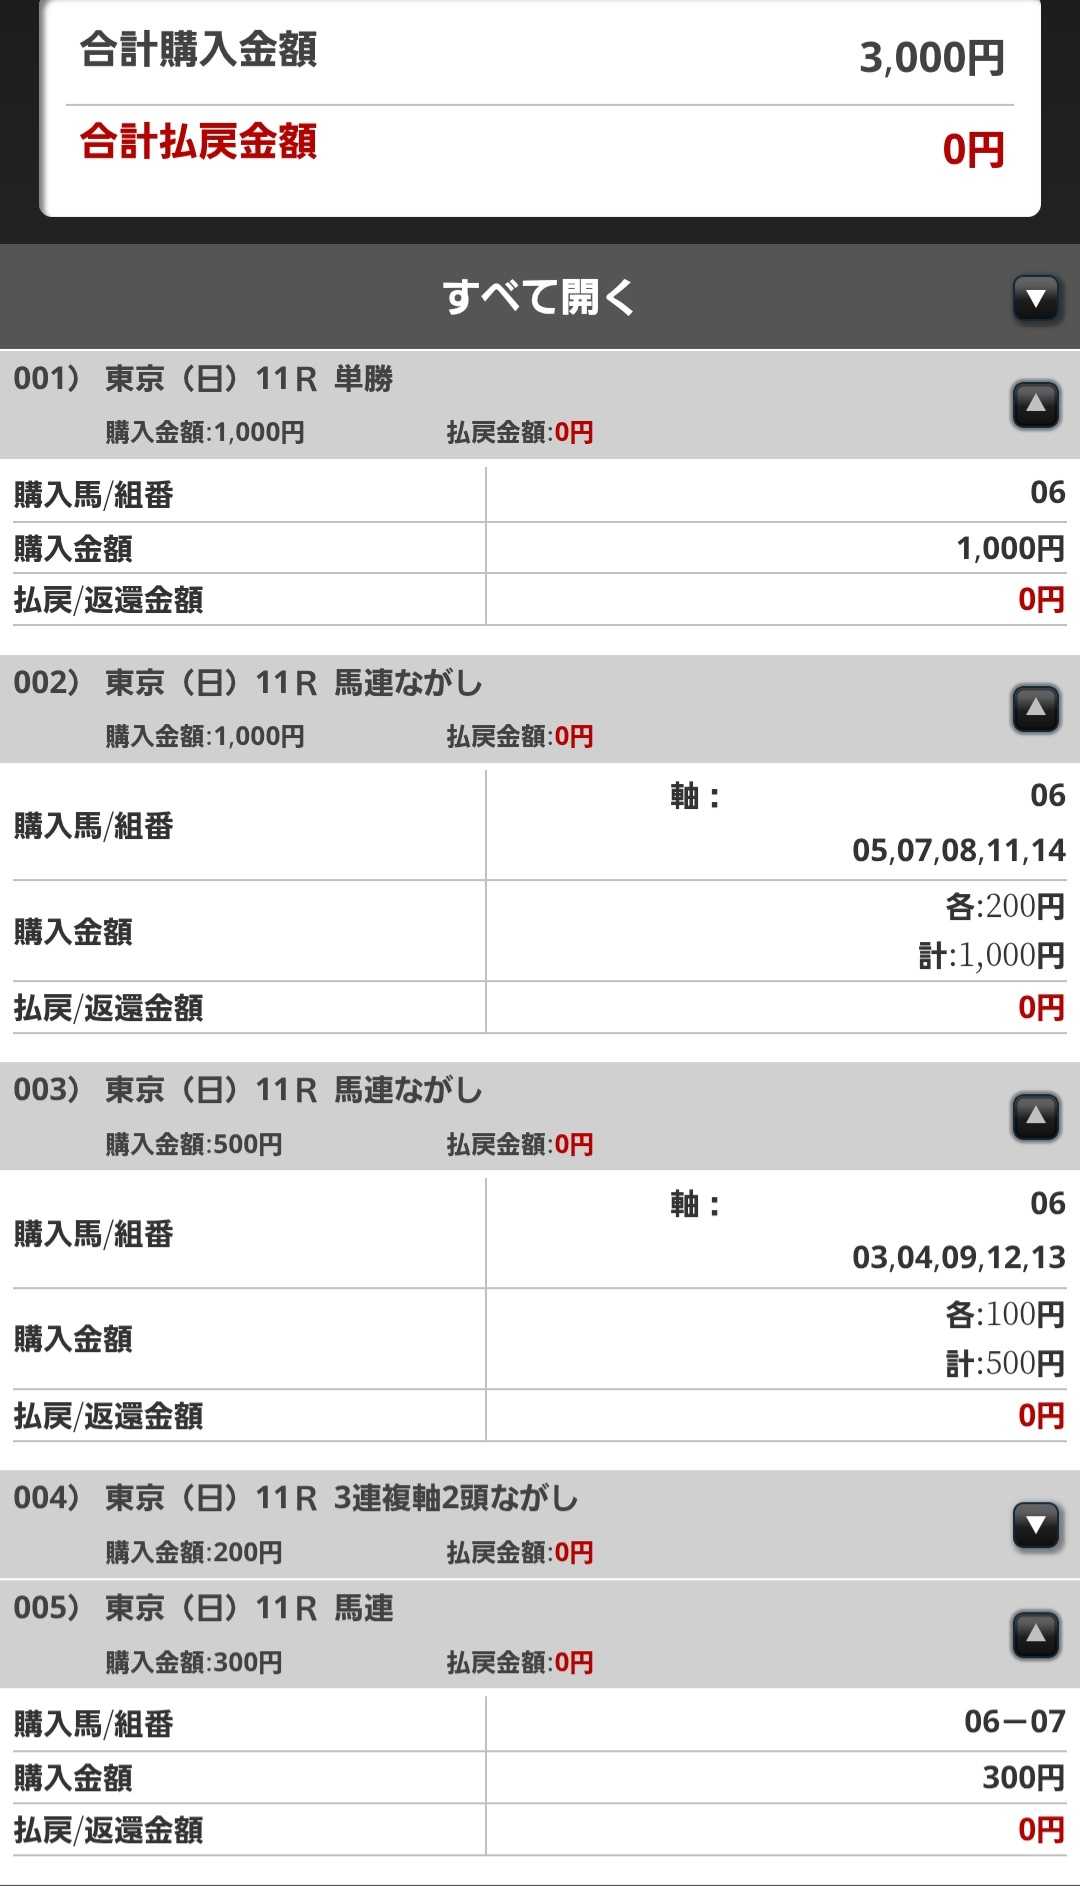Tap the 購入金額:200円 text in bet 004

[194, 1552]
